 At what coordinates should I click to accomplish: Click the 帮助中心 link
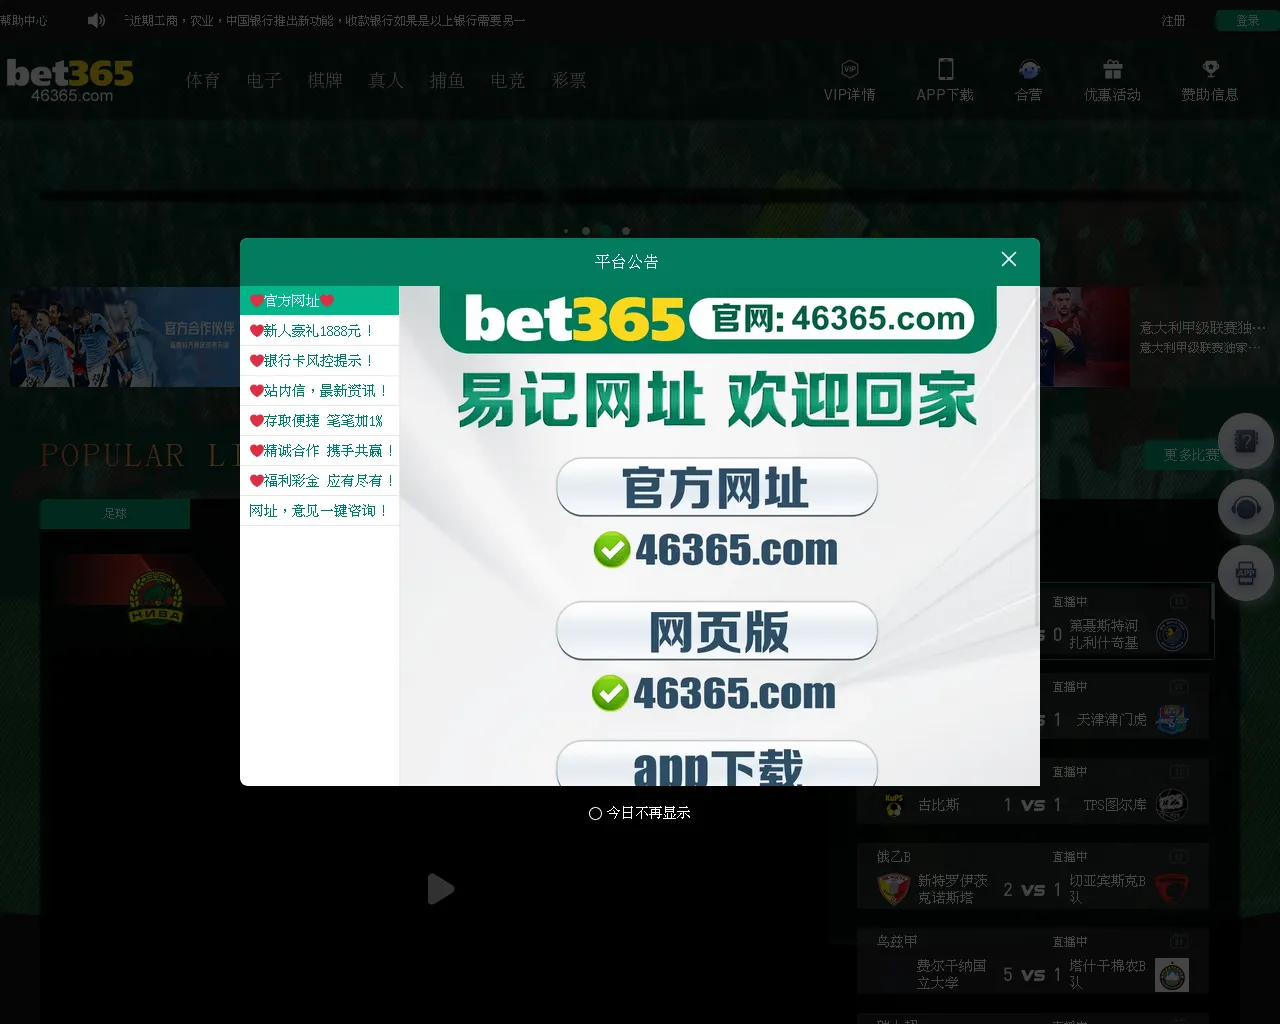(x=23, y=20)
